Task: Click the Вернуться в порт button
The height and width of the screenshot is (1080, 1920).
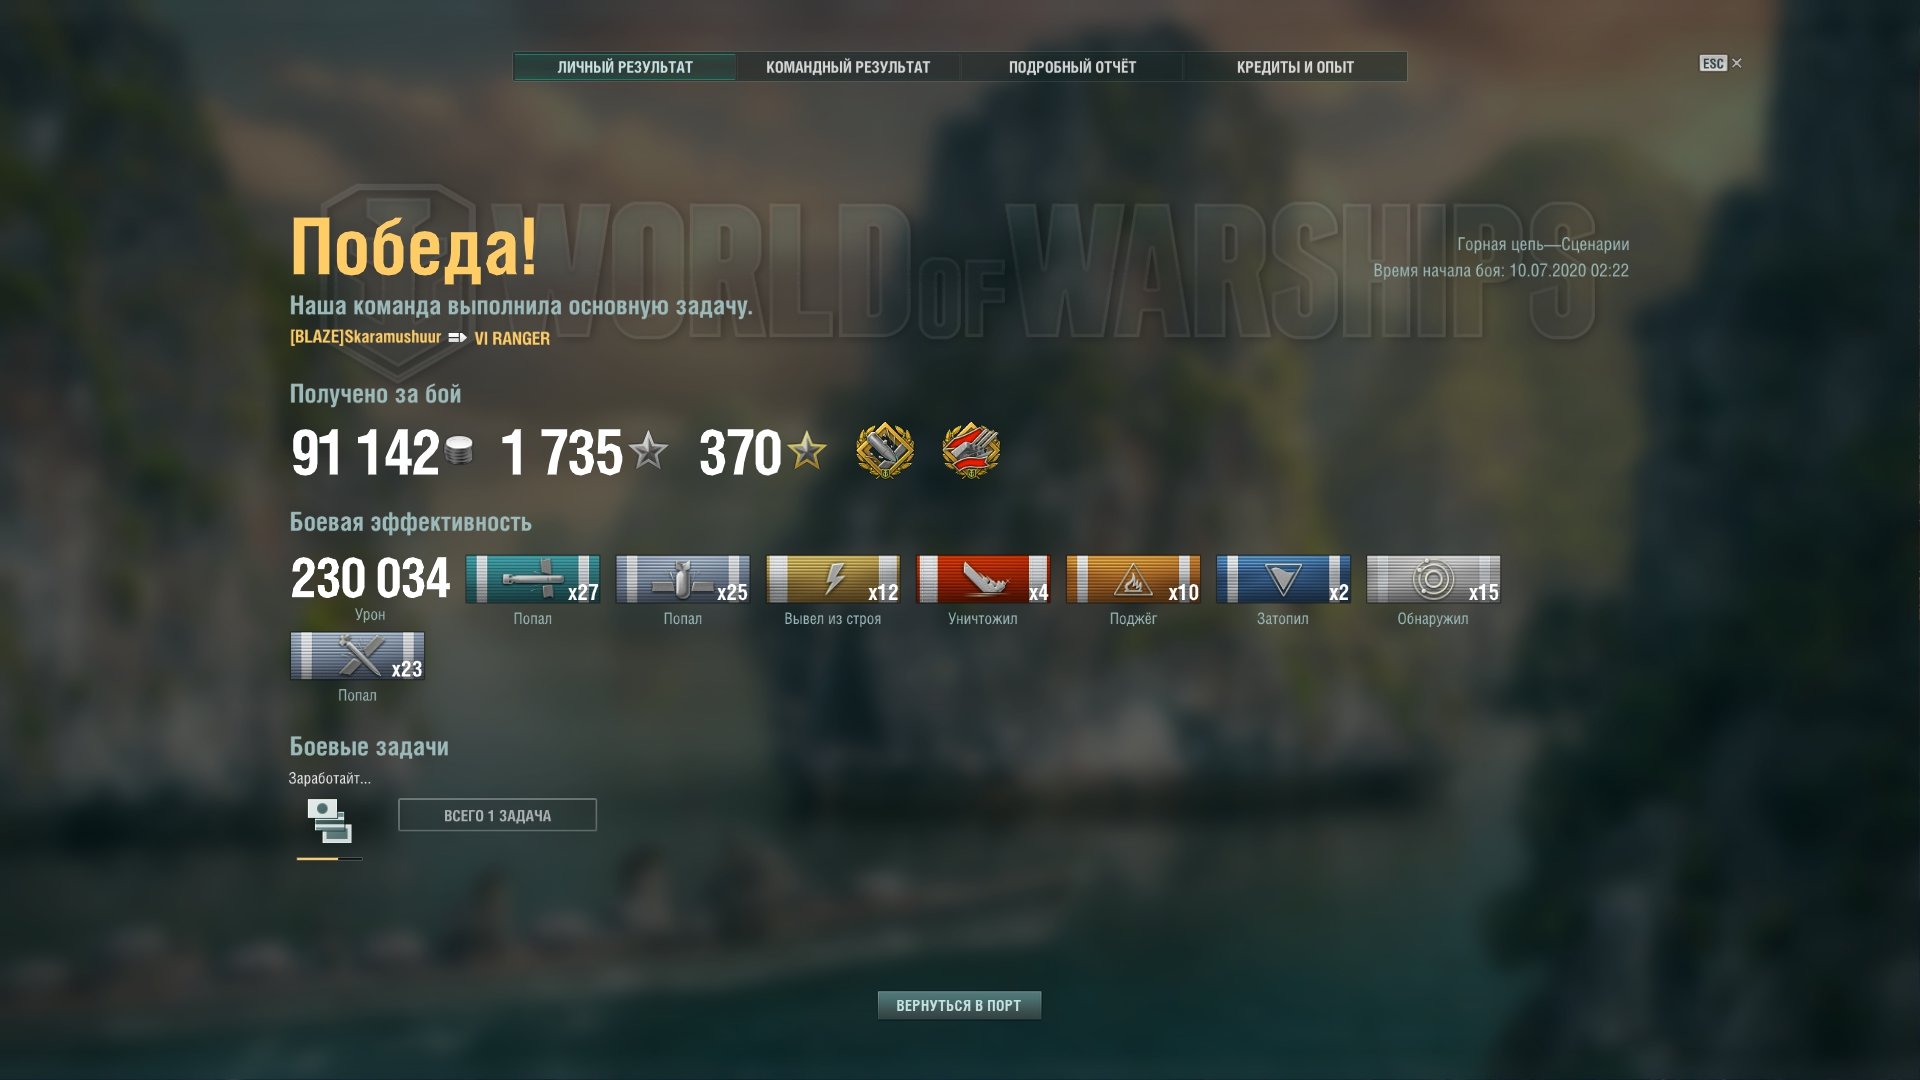Action: [x=959, y=1005]
